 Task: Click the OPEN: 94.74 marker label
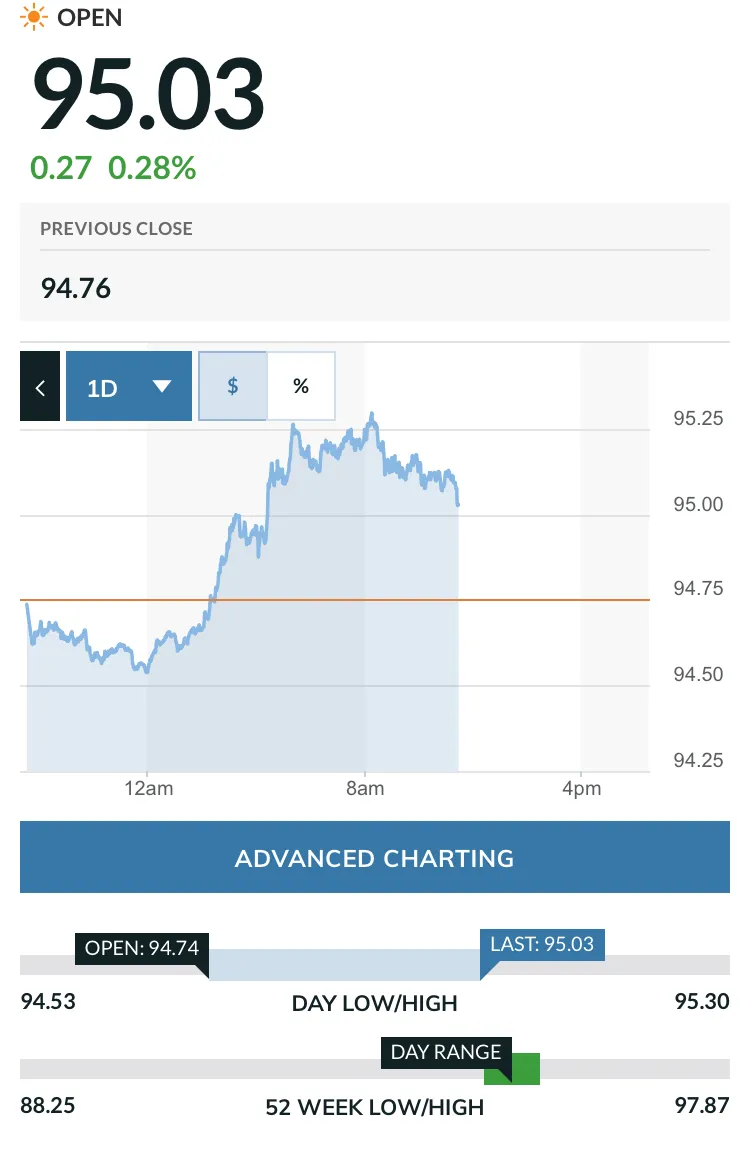point(142,948)
